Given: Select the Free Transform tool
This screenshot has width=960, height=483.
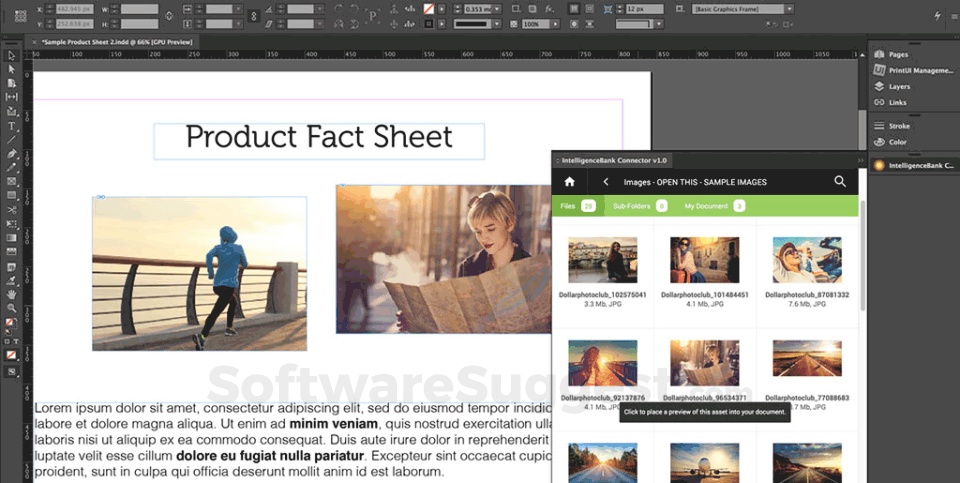Looking at the screenshot, I should (12, 223).
